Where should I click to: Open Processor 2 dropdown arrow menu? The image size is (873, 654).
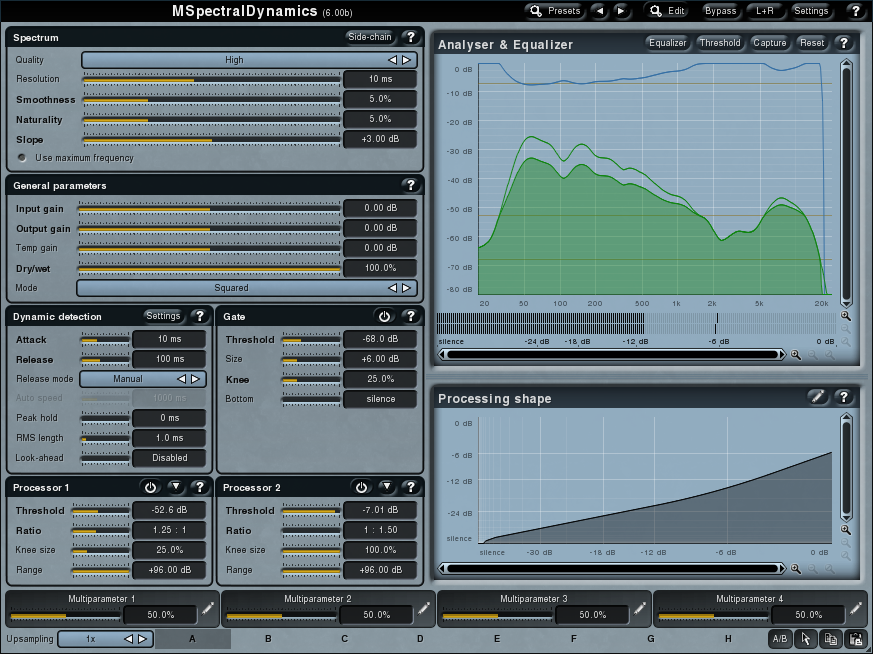click(x=386, y=487)
